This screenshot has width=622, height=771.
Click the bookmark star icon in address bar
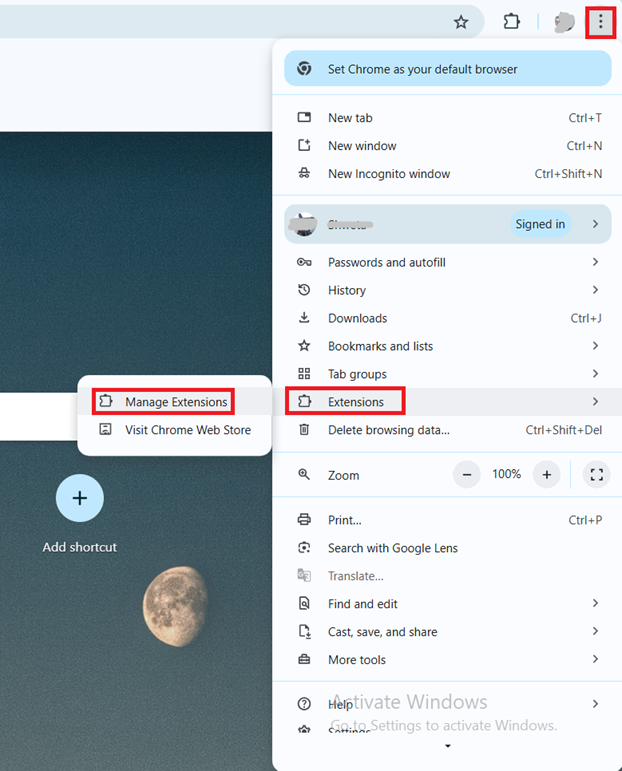(461, 22)
